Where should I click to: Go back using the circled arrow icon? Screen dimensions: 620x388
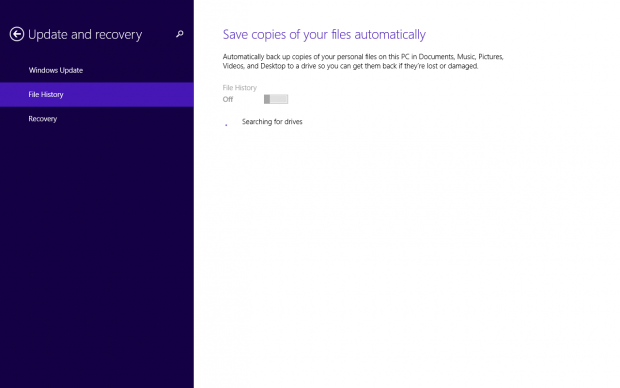coord(17,34)
